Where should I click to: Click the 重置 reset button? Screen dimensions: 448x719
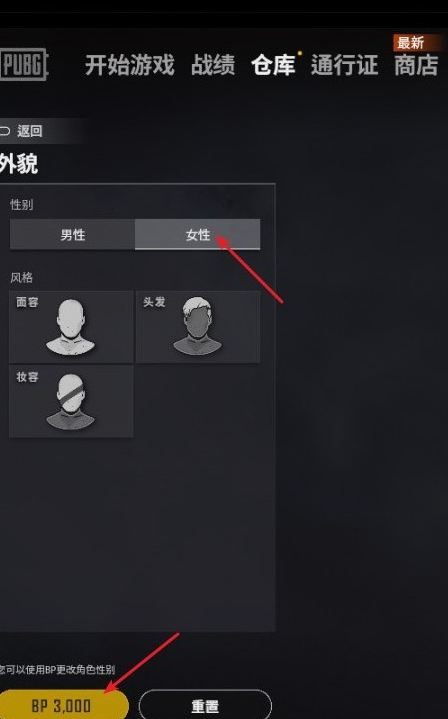coord(205,705)
